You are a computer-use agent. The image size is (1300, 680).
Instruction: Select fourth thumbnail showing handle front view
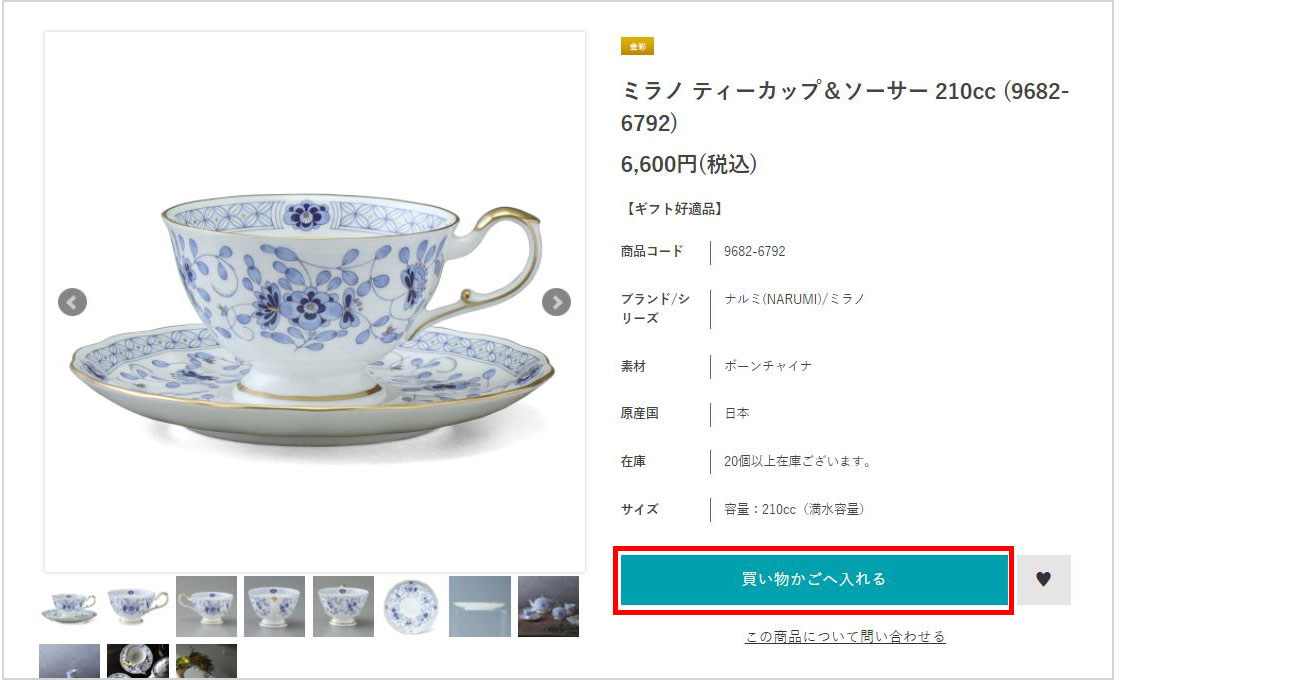click(x=274, y=606)
